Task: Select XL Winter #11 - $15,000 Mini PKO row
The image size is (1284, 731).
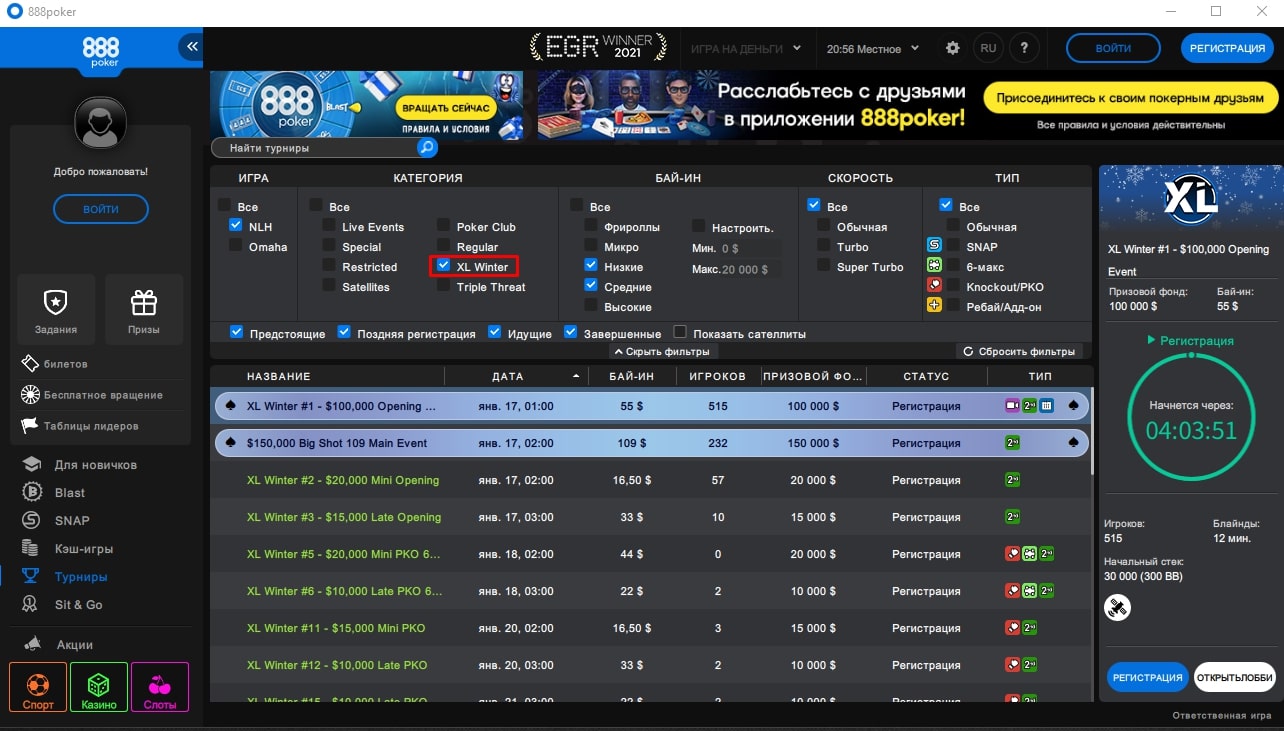Action: click(x=652, y=628)
